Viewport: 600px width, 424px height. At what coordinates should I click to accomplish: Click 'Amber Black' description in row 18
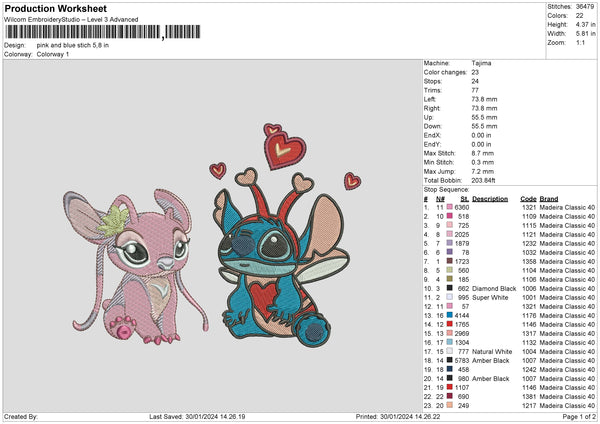point(491,360)
